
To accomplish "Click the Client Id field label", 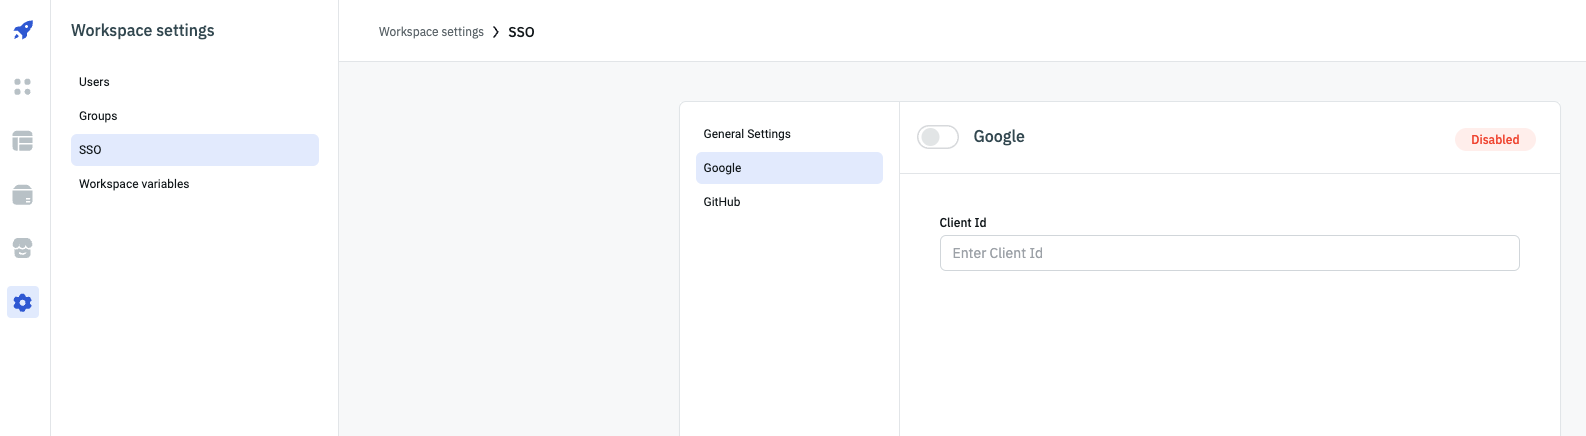I will (963, 223).
